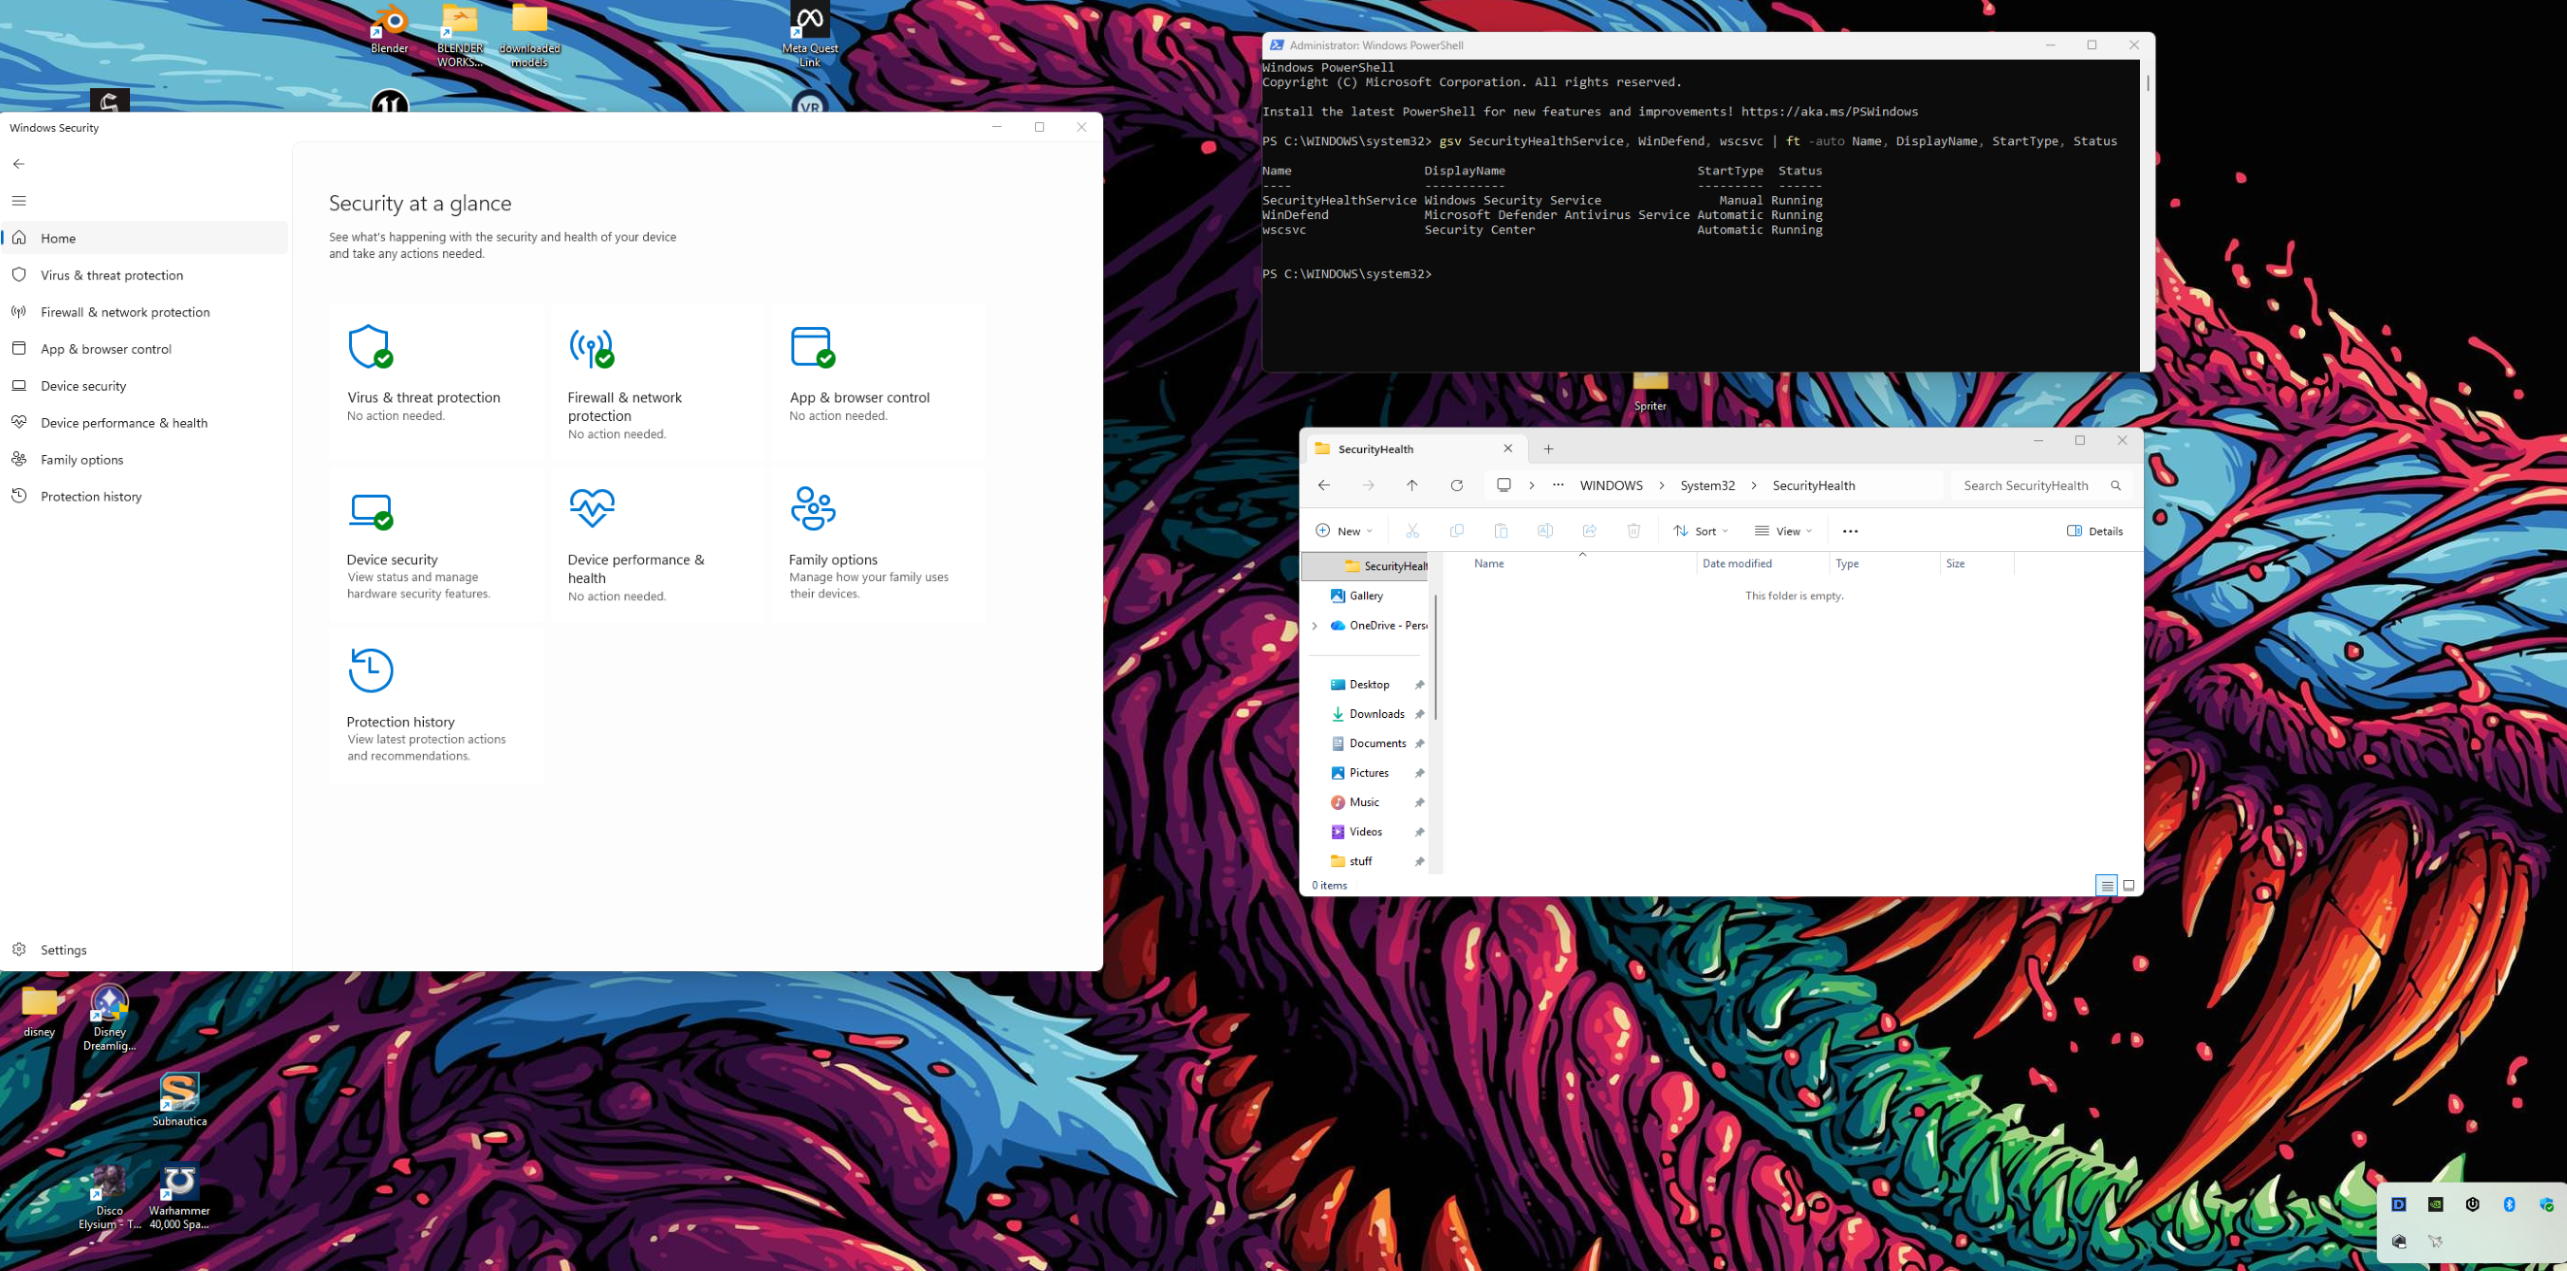
Task: Open Family options tile
Action: click(x=878, y=545)
